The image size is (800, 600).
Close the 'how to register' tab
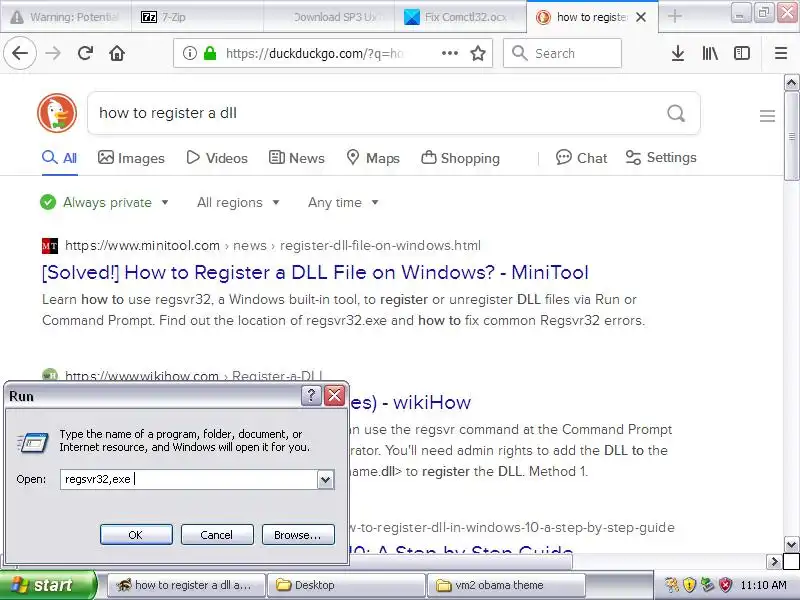pyautogui.click(x=641, y=17)
